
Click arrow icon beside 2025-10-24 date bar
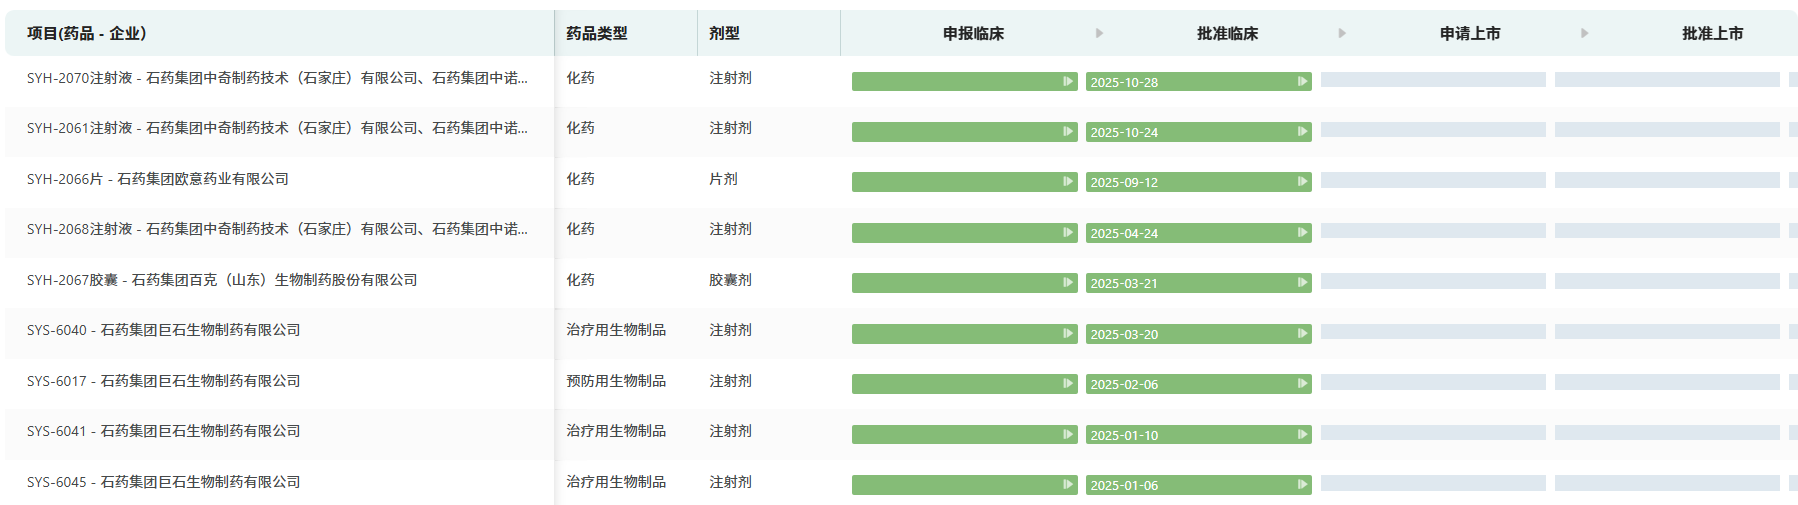[x=1302, y=132]
